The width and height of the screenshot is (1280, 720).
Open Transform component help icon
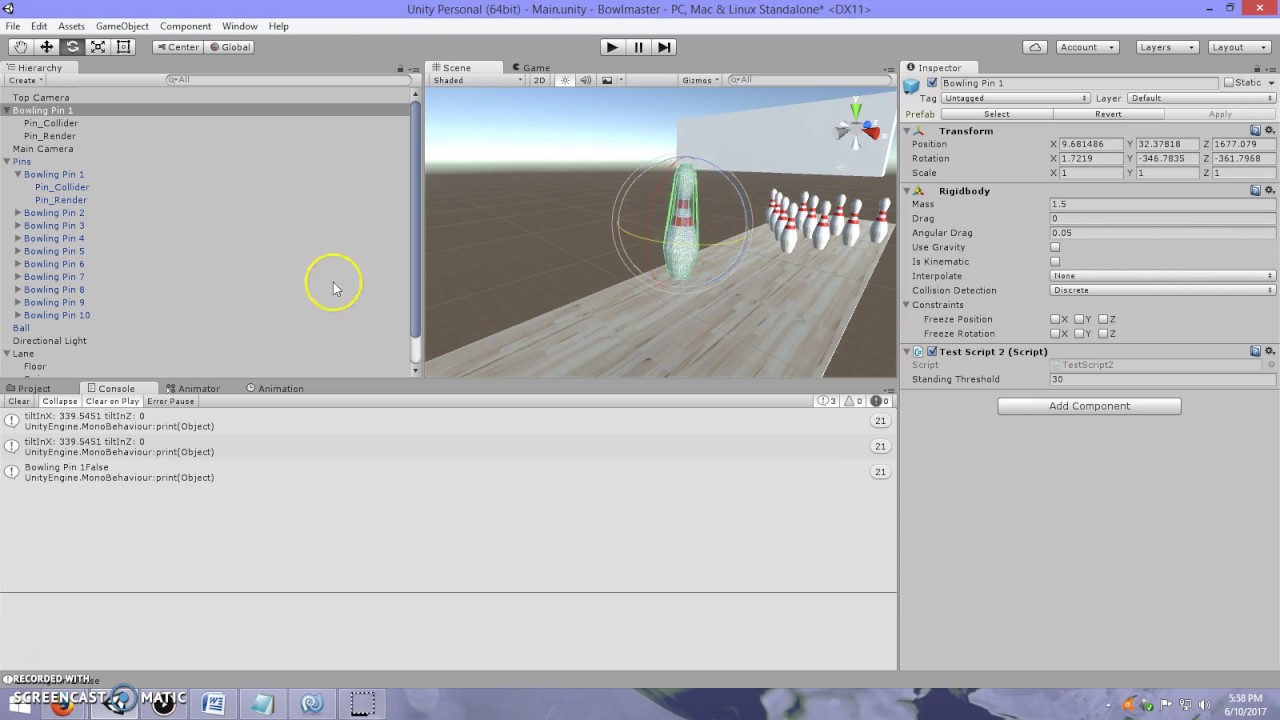pyautogui.click(x=1256, y=131)
